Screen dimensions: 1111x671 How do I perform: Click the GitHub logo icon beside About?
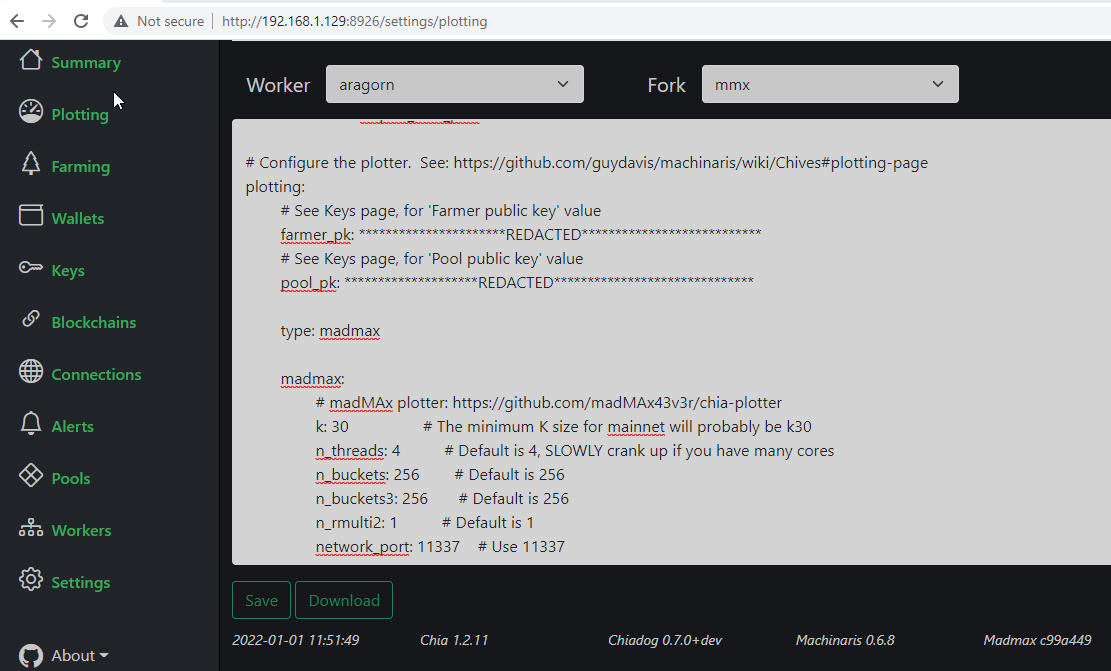point(30,655)
